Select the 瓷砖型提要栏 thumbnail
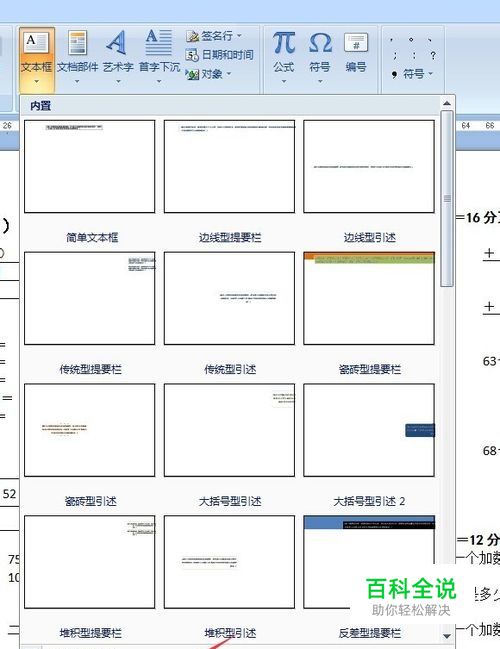The height and width of the screenshot is (649, 500). point(369,298)
